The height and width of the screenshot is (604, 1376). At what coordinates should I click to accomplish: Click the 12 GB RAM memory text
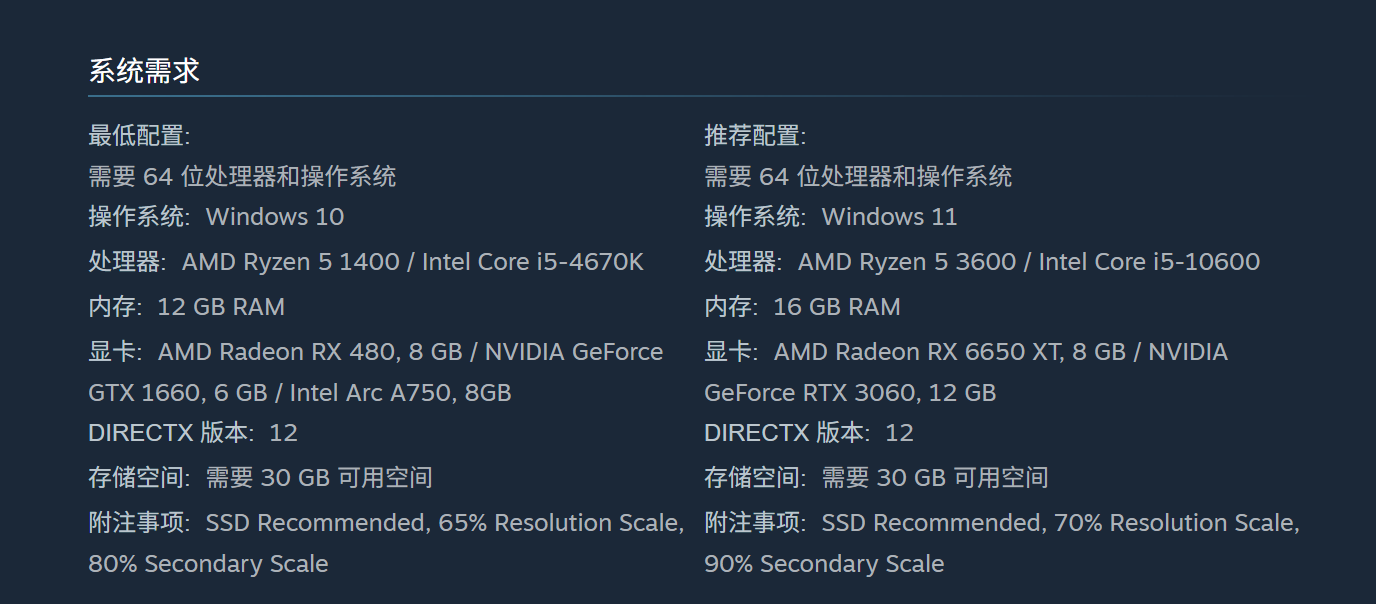click(x=221, y=307)
